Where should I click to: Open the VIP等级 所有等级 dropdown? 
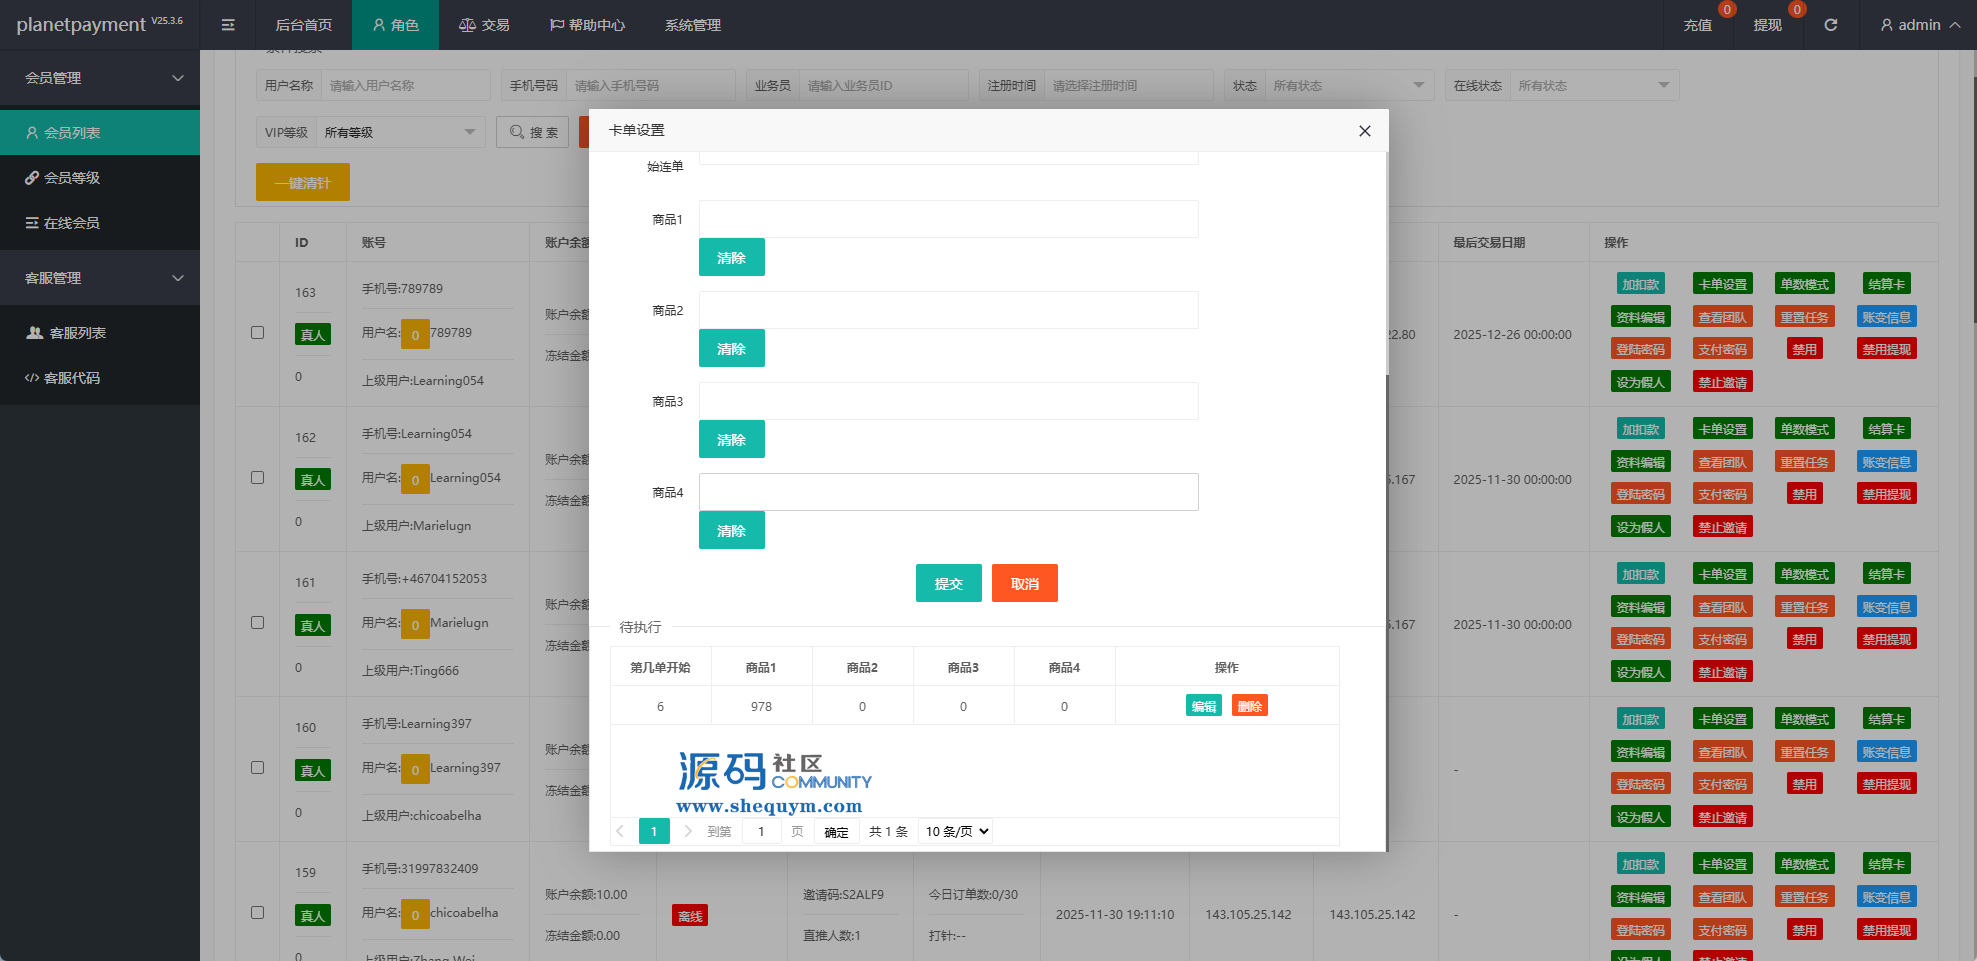tap(399, 132)
